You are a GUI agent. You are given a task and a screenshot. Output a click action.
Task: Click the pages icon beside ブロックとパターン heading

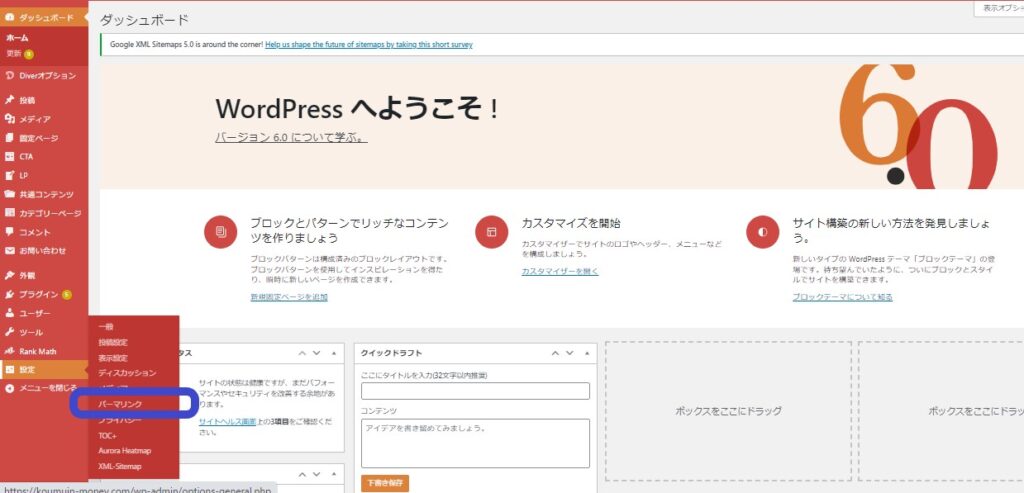(x=221, y=232)
